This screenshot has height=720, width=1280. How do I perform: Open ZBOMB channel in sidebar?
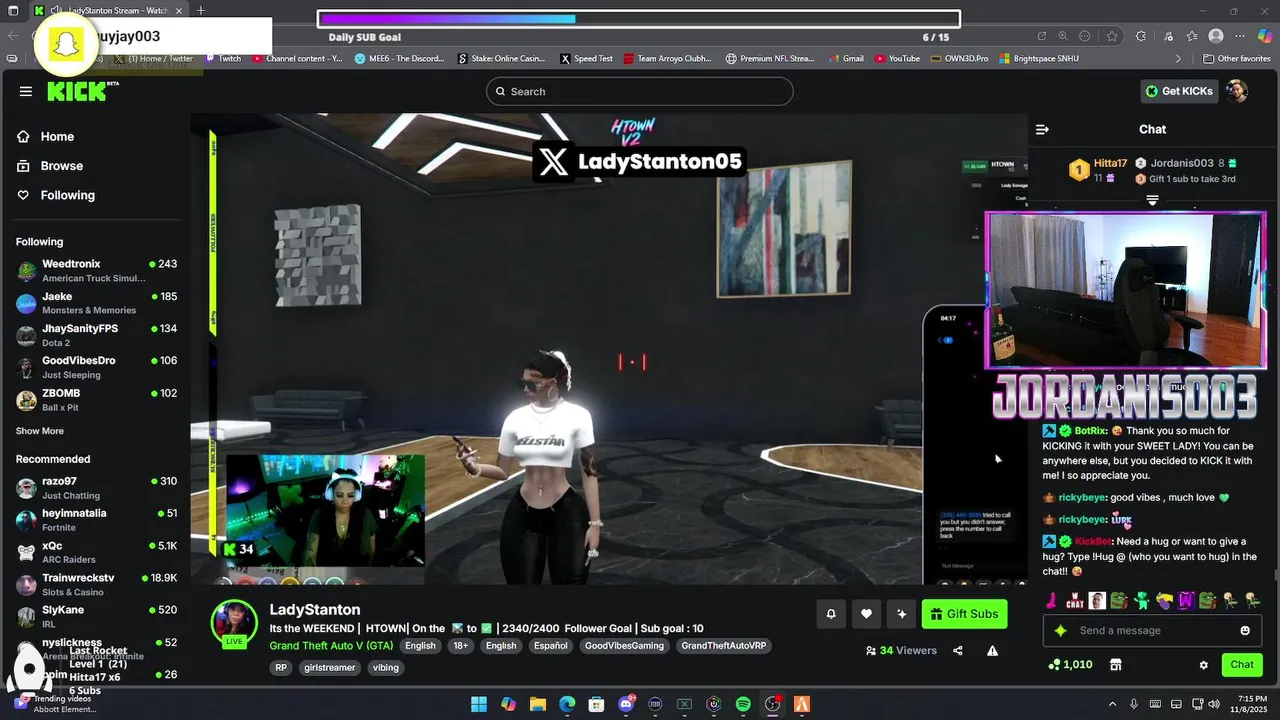pyautogui.click(x=96, y=400)
